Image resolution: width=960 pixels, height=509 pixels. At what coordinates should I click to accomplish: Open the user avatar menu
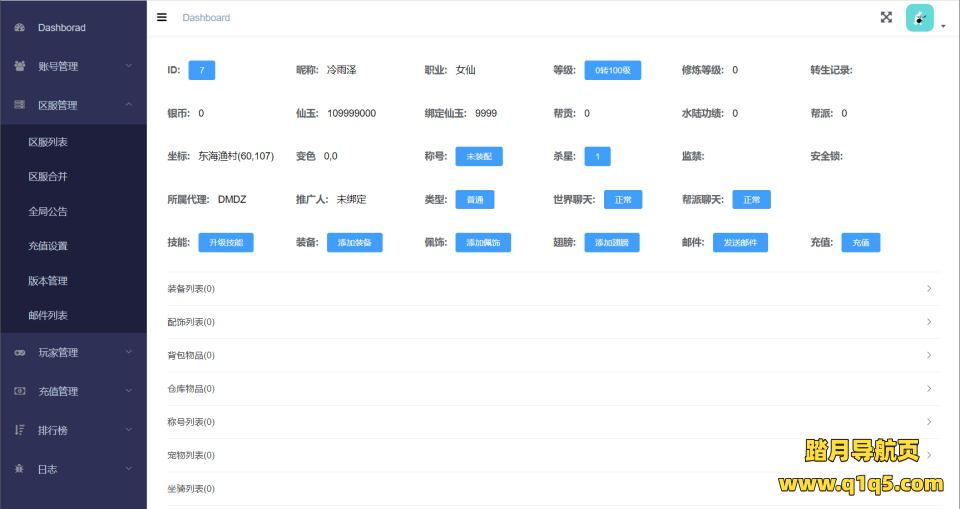coord(921,18)
